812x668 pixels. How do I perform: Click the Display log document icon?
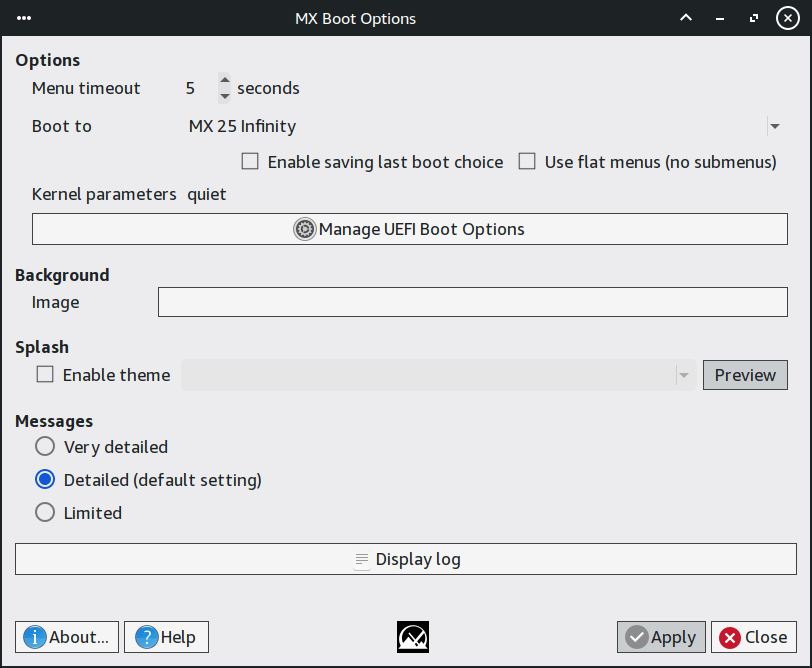click(x=362, y=560)
